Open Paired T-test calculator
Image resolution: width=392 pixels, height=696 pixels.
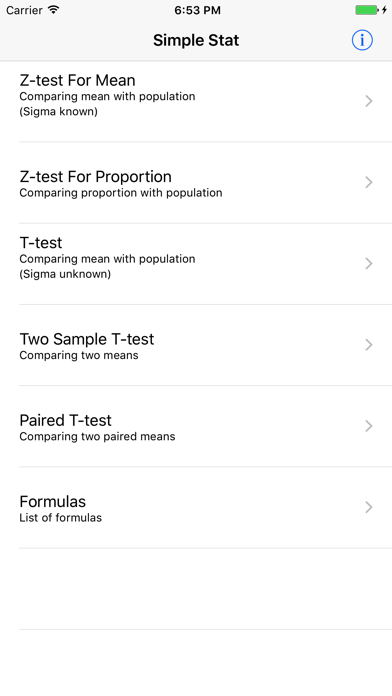pos(196,426)
